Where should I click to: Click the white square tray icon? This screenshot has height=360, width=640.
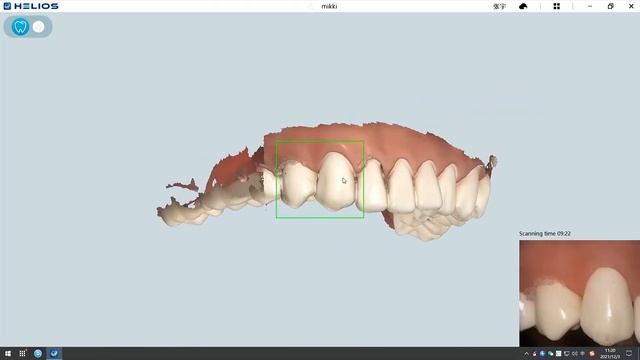pos(558,353)
